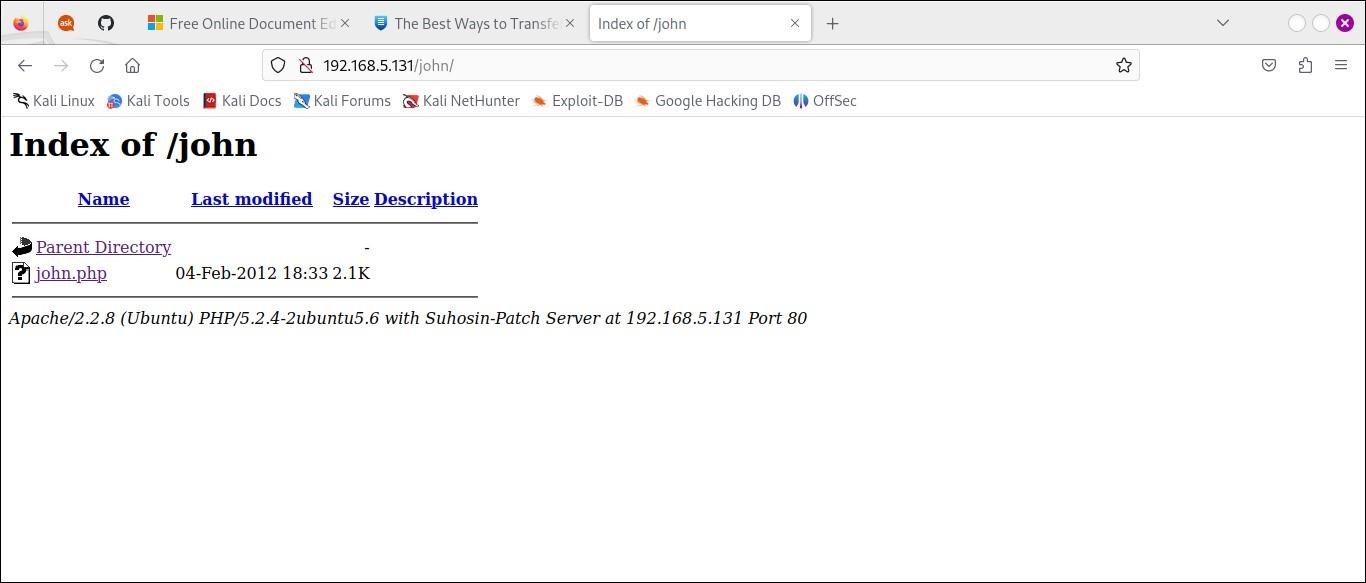Sort listing by Last modified column
The width and height of the screenshot is (1366, 583).
click(251, 199)
